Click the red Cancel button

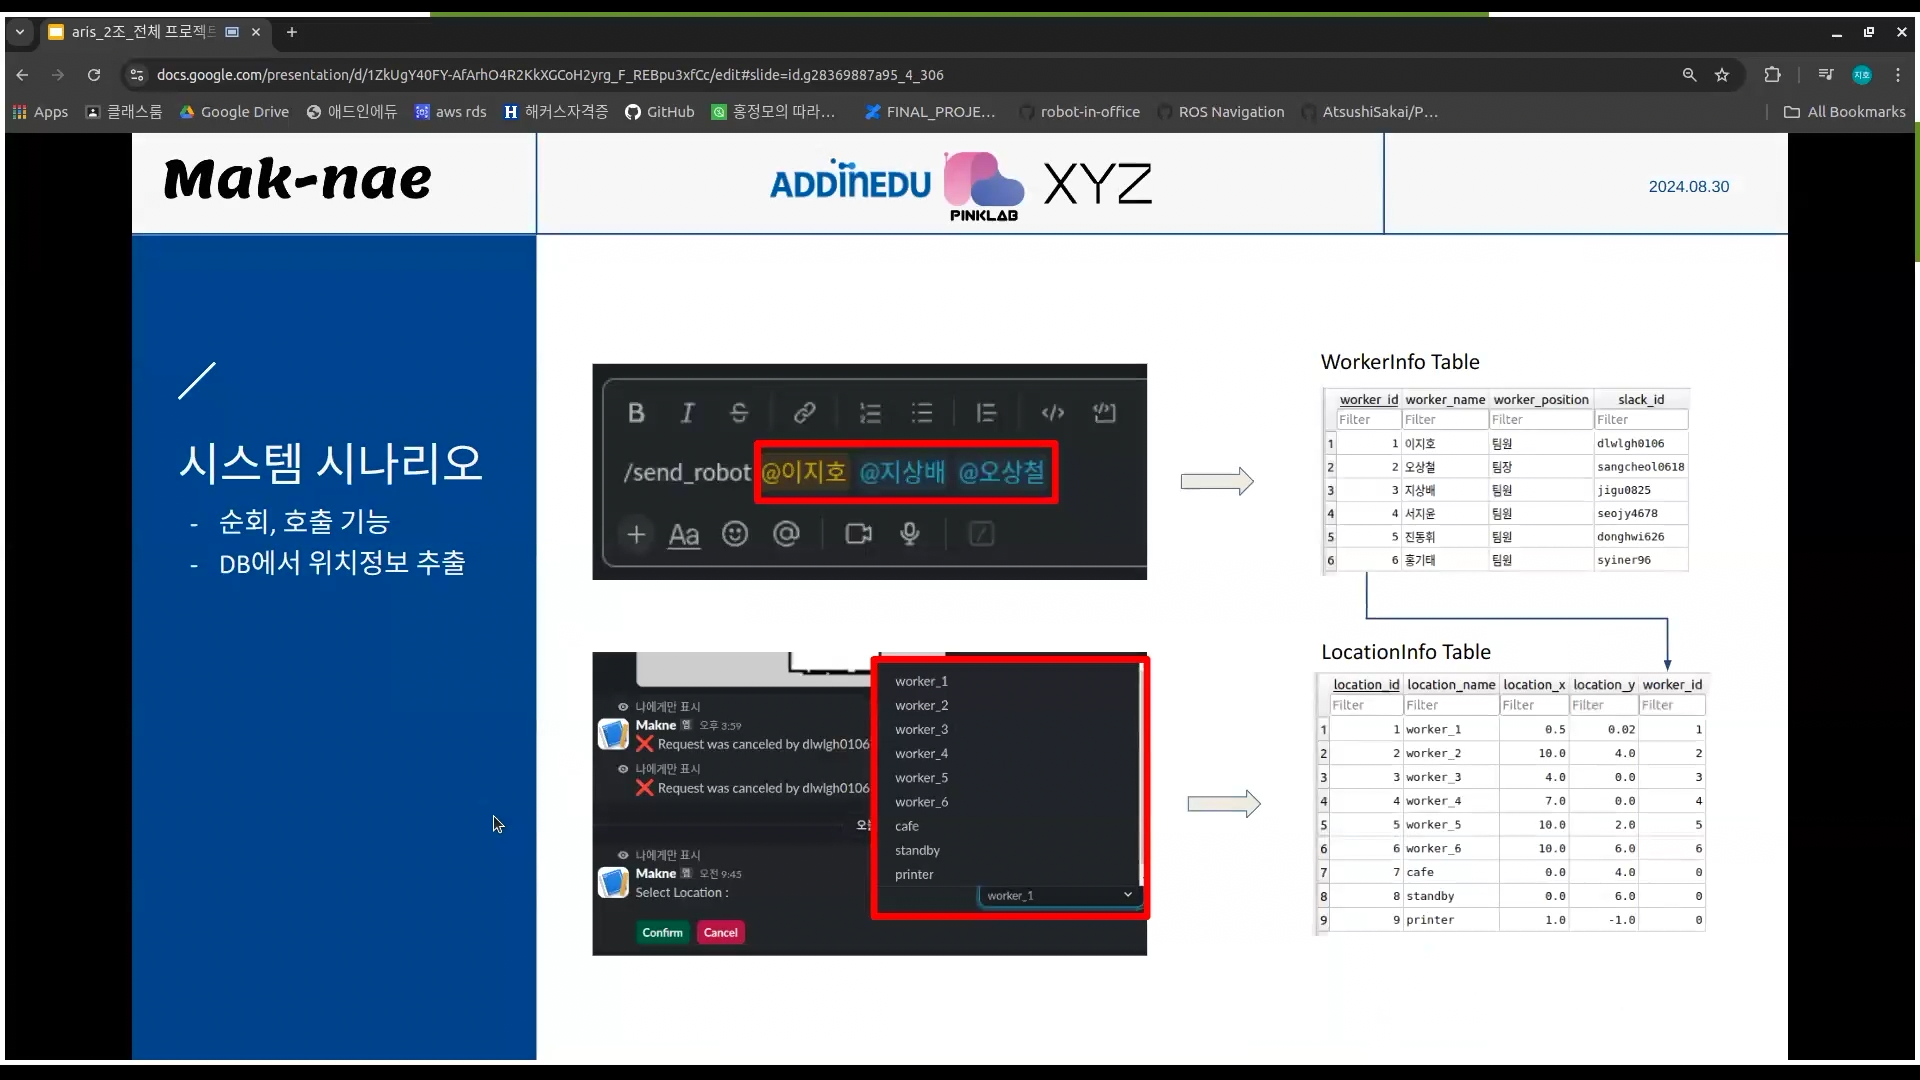coord(720,933)
